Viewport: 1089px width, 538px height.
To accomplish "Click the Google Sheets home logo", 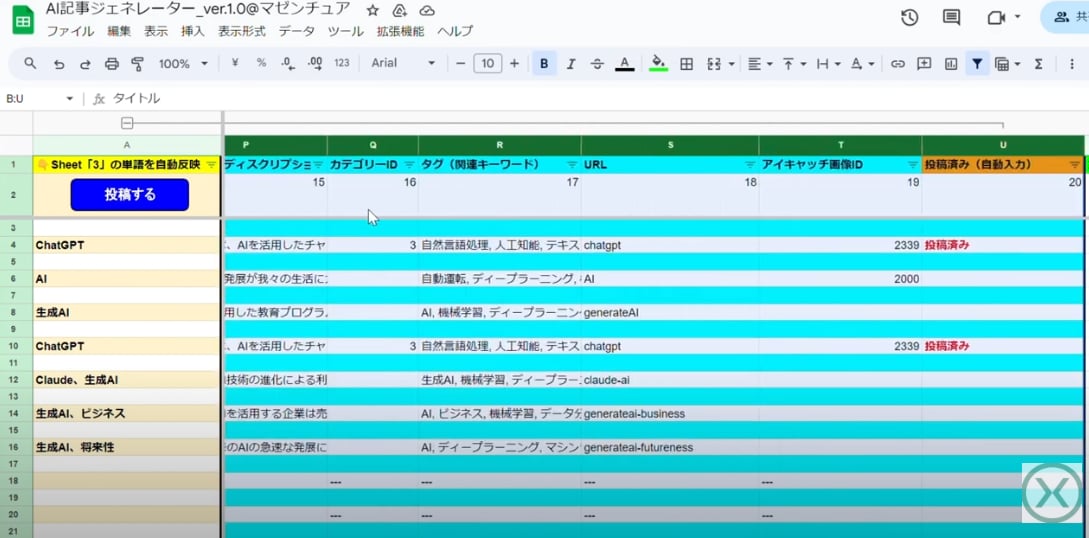I will pos(23,20).
